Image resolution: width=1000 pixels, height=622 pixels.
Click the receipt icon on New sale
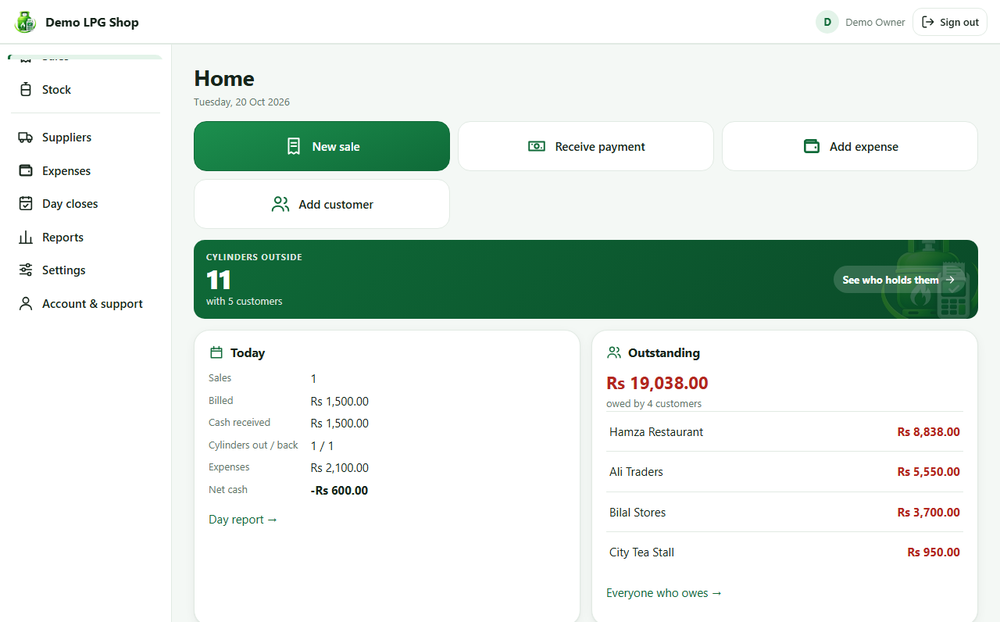[293, 146]
